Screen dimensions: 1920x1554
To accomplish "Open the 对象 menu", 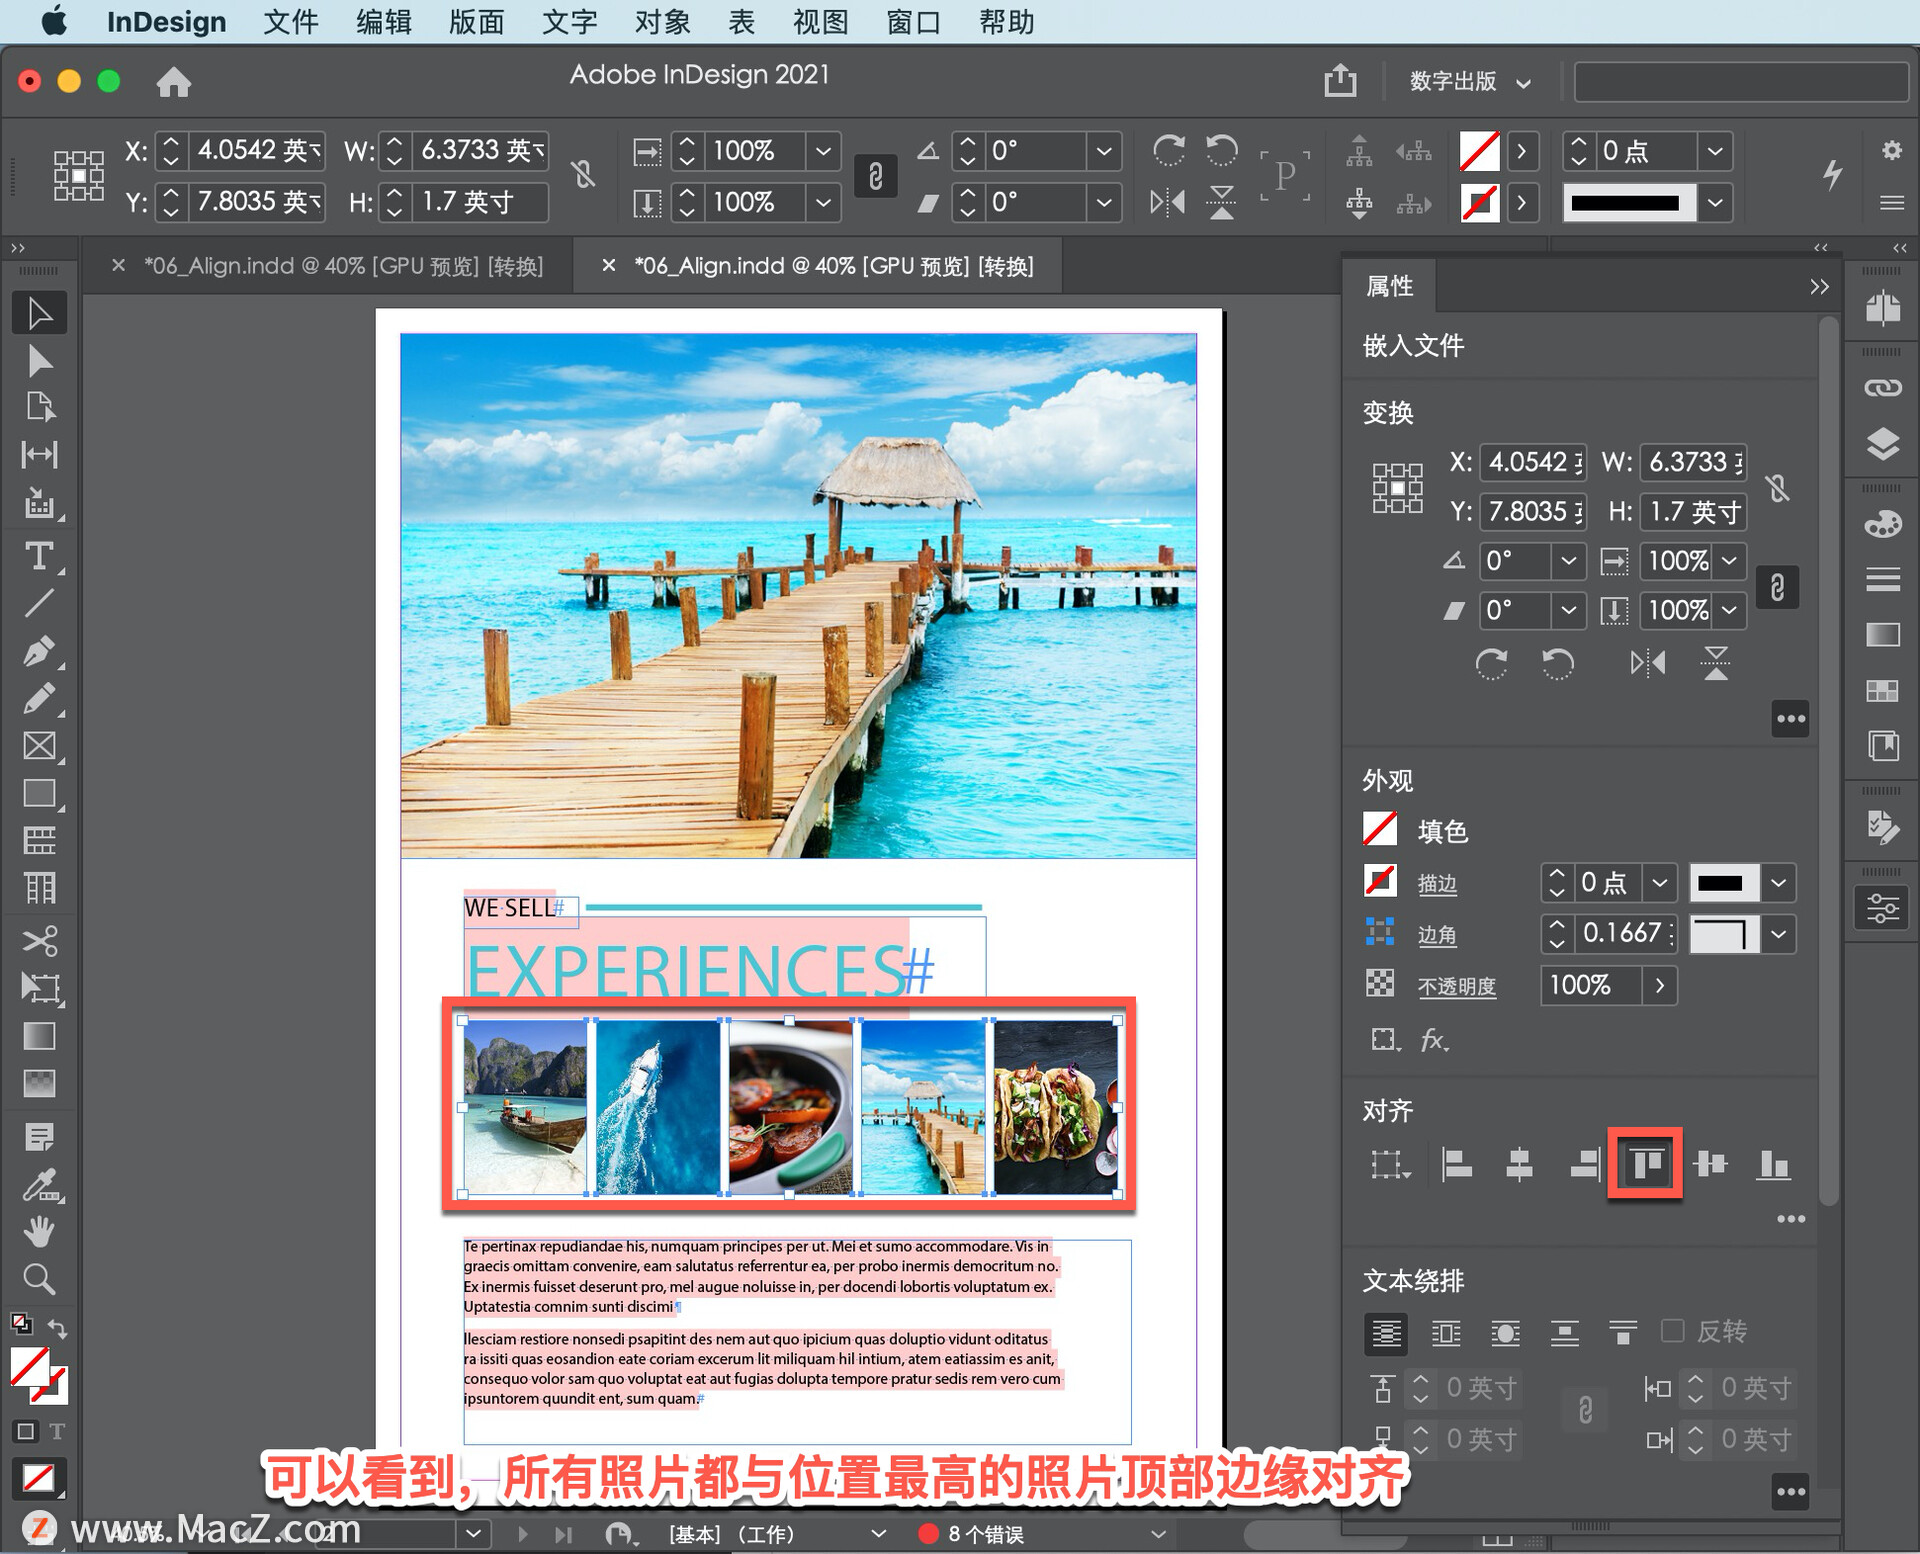I will [x=662, y=22].
